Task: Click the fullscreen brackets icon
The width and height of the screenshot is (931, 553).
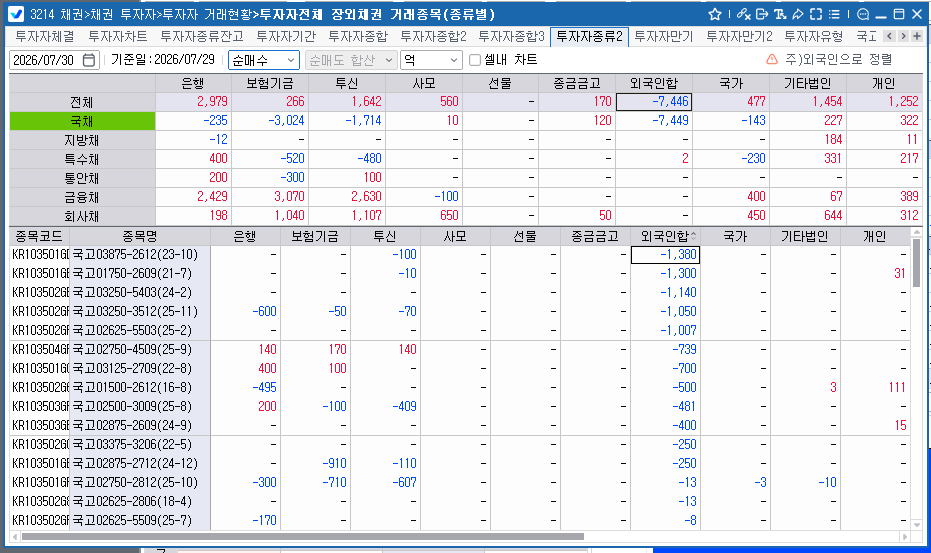Action: coord(816,14)
